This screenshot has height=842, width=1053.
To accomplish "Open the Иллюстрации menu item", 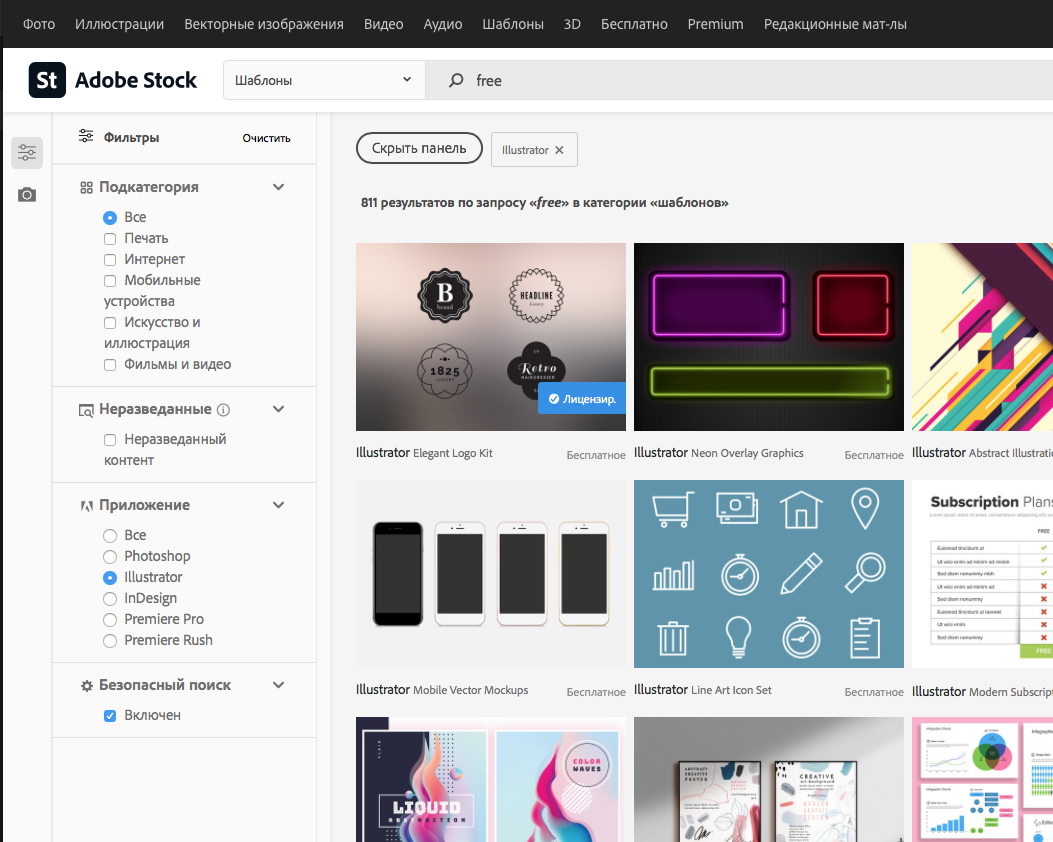I will tap(120, 24).
